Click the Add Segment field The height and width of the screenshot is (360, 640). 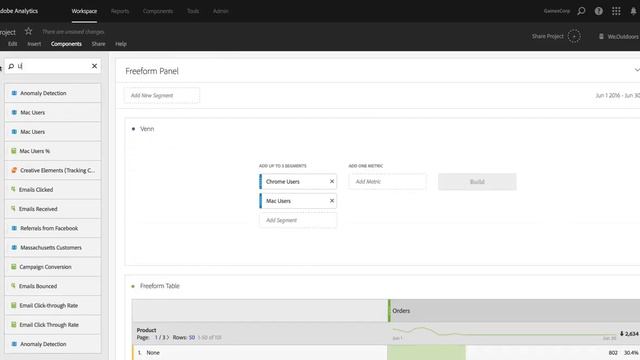pos(298,220)
